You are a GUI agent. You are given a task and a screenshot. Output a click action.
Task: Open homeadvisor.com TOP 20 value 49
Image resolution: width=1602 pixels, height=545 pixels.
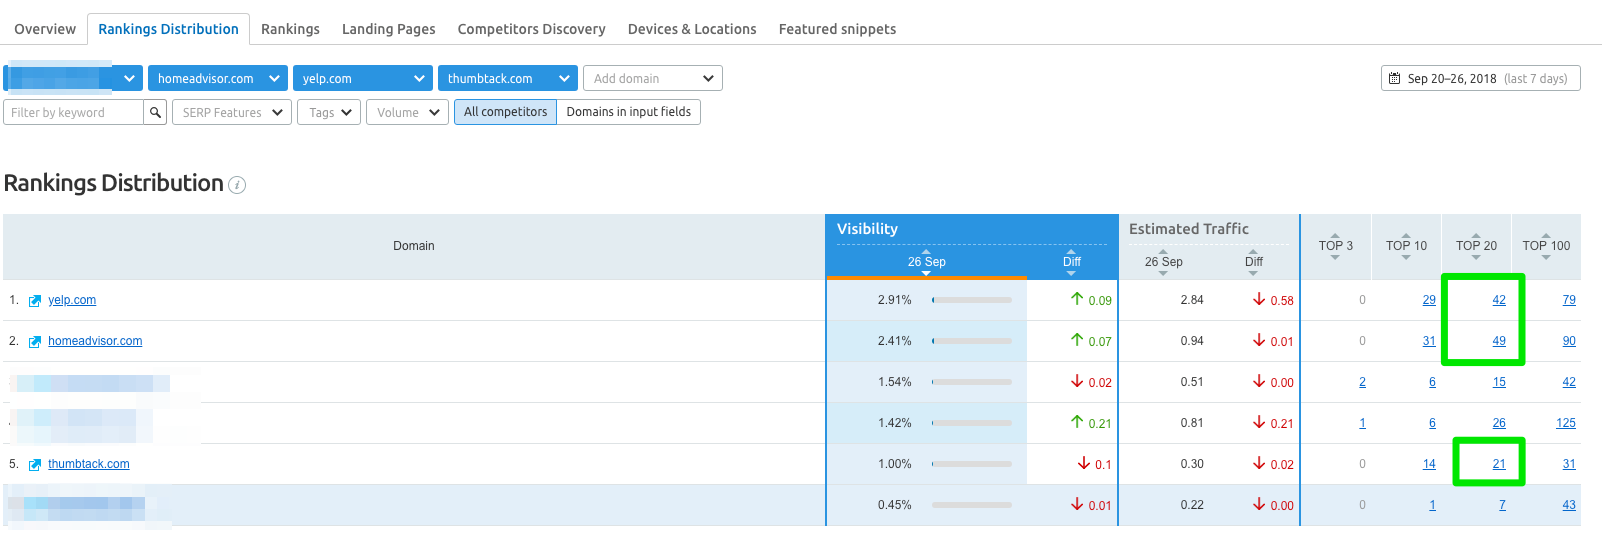pos(1499,341)
